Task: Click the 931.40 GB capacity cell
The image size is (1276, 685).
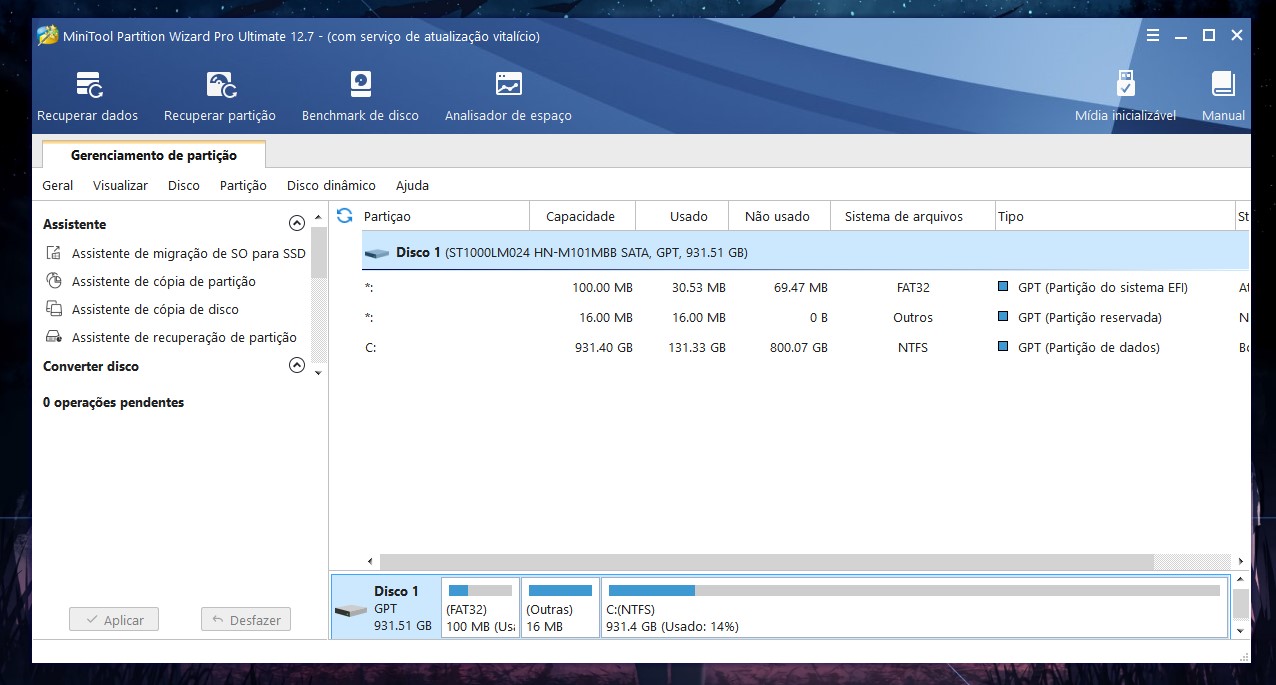Action: click(604, 348)
